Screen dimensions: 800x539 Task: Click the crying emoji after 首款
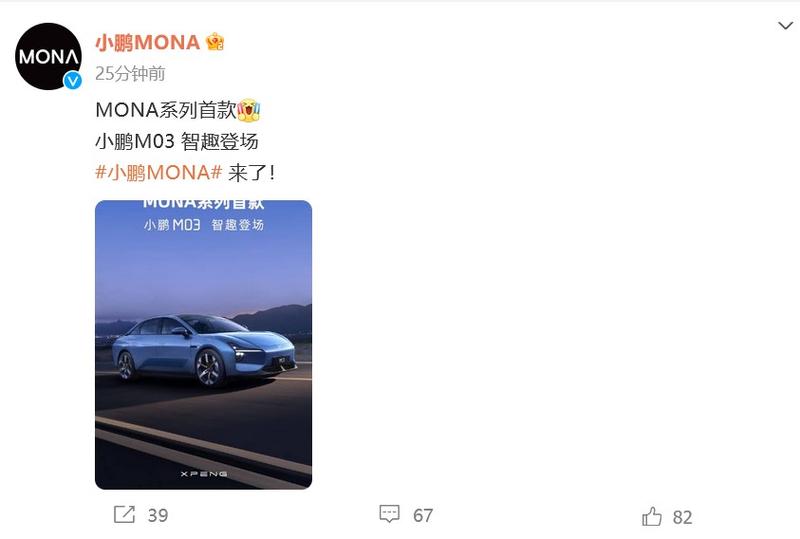[248, 110]
